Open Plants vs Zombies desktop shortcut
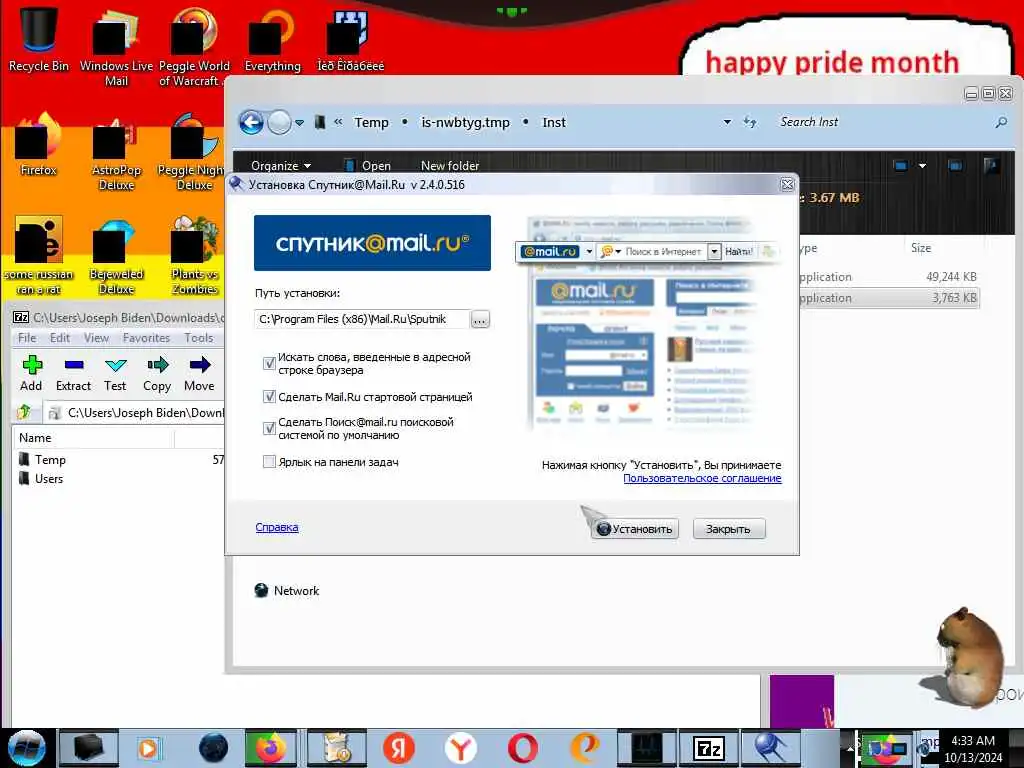This screenshot has height=768, width=1024. (x=195, y=256)
